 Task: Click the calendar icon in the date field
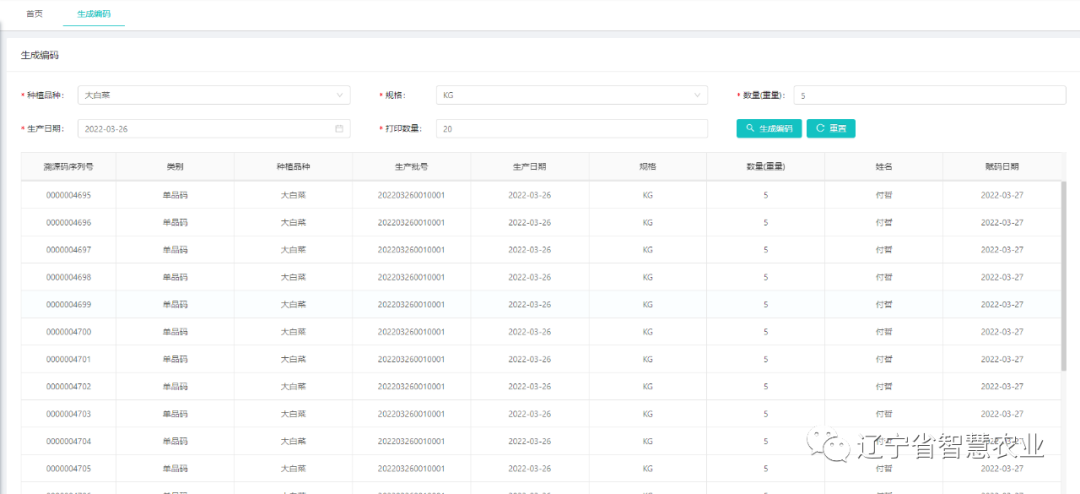click(x=339, y=129)
